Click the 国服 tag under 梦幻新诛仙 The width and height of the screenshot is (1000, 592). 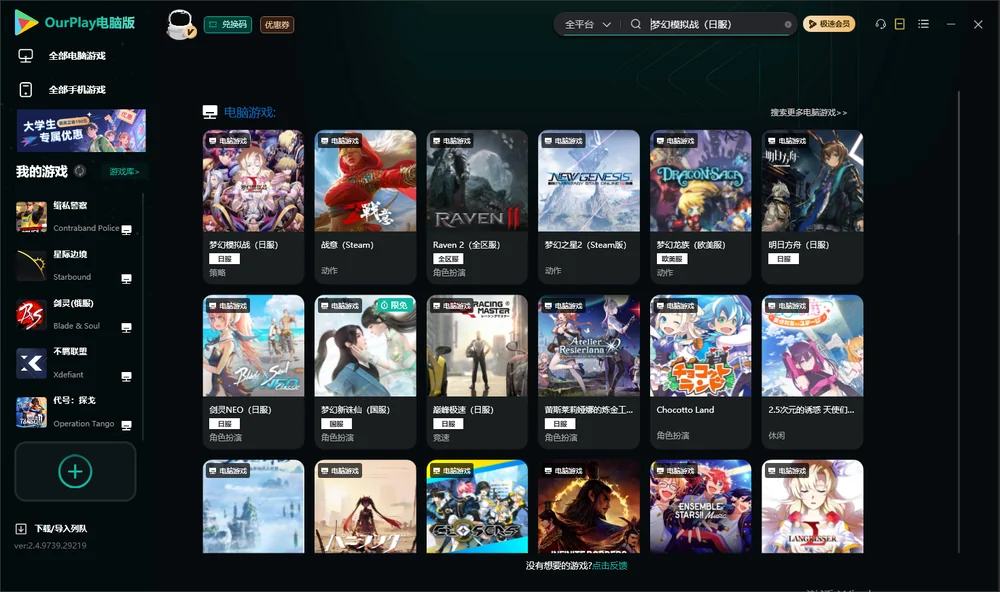tap(337, 424)
